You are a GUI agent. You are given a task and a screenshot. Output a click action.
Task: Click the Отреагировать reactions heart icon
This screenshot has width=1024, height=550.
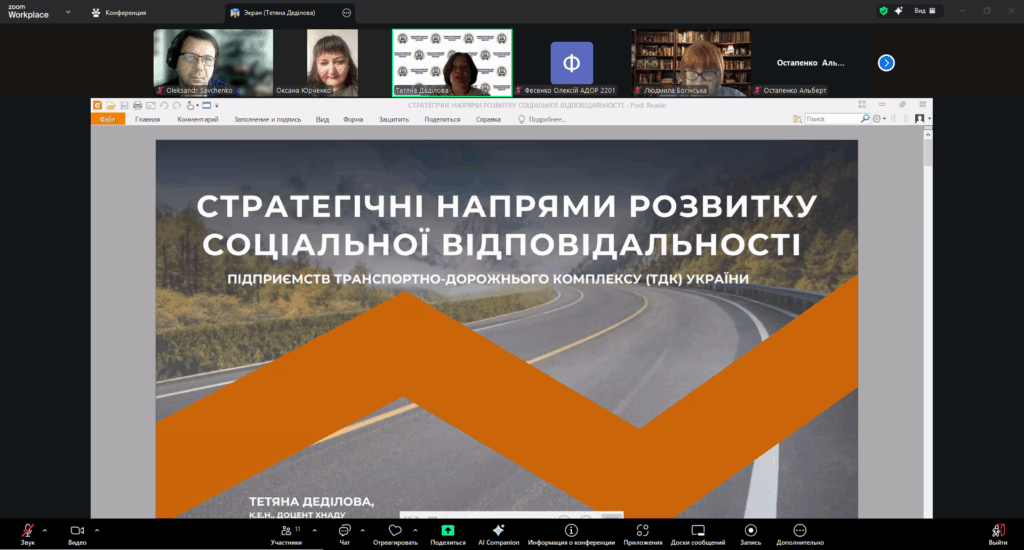(x=395, y=530)
